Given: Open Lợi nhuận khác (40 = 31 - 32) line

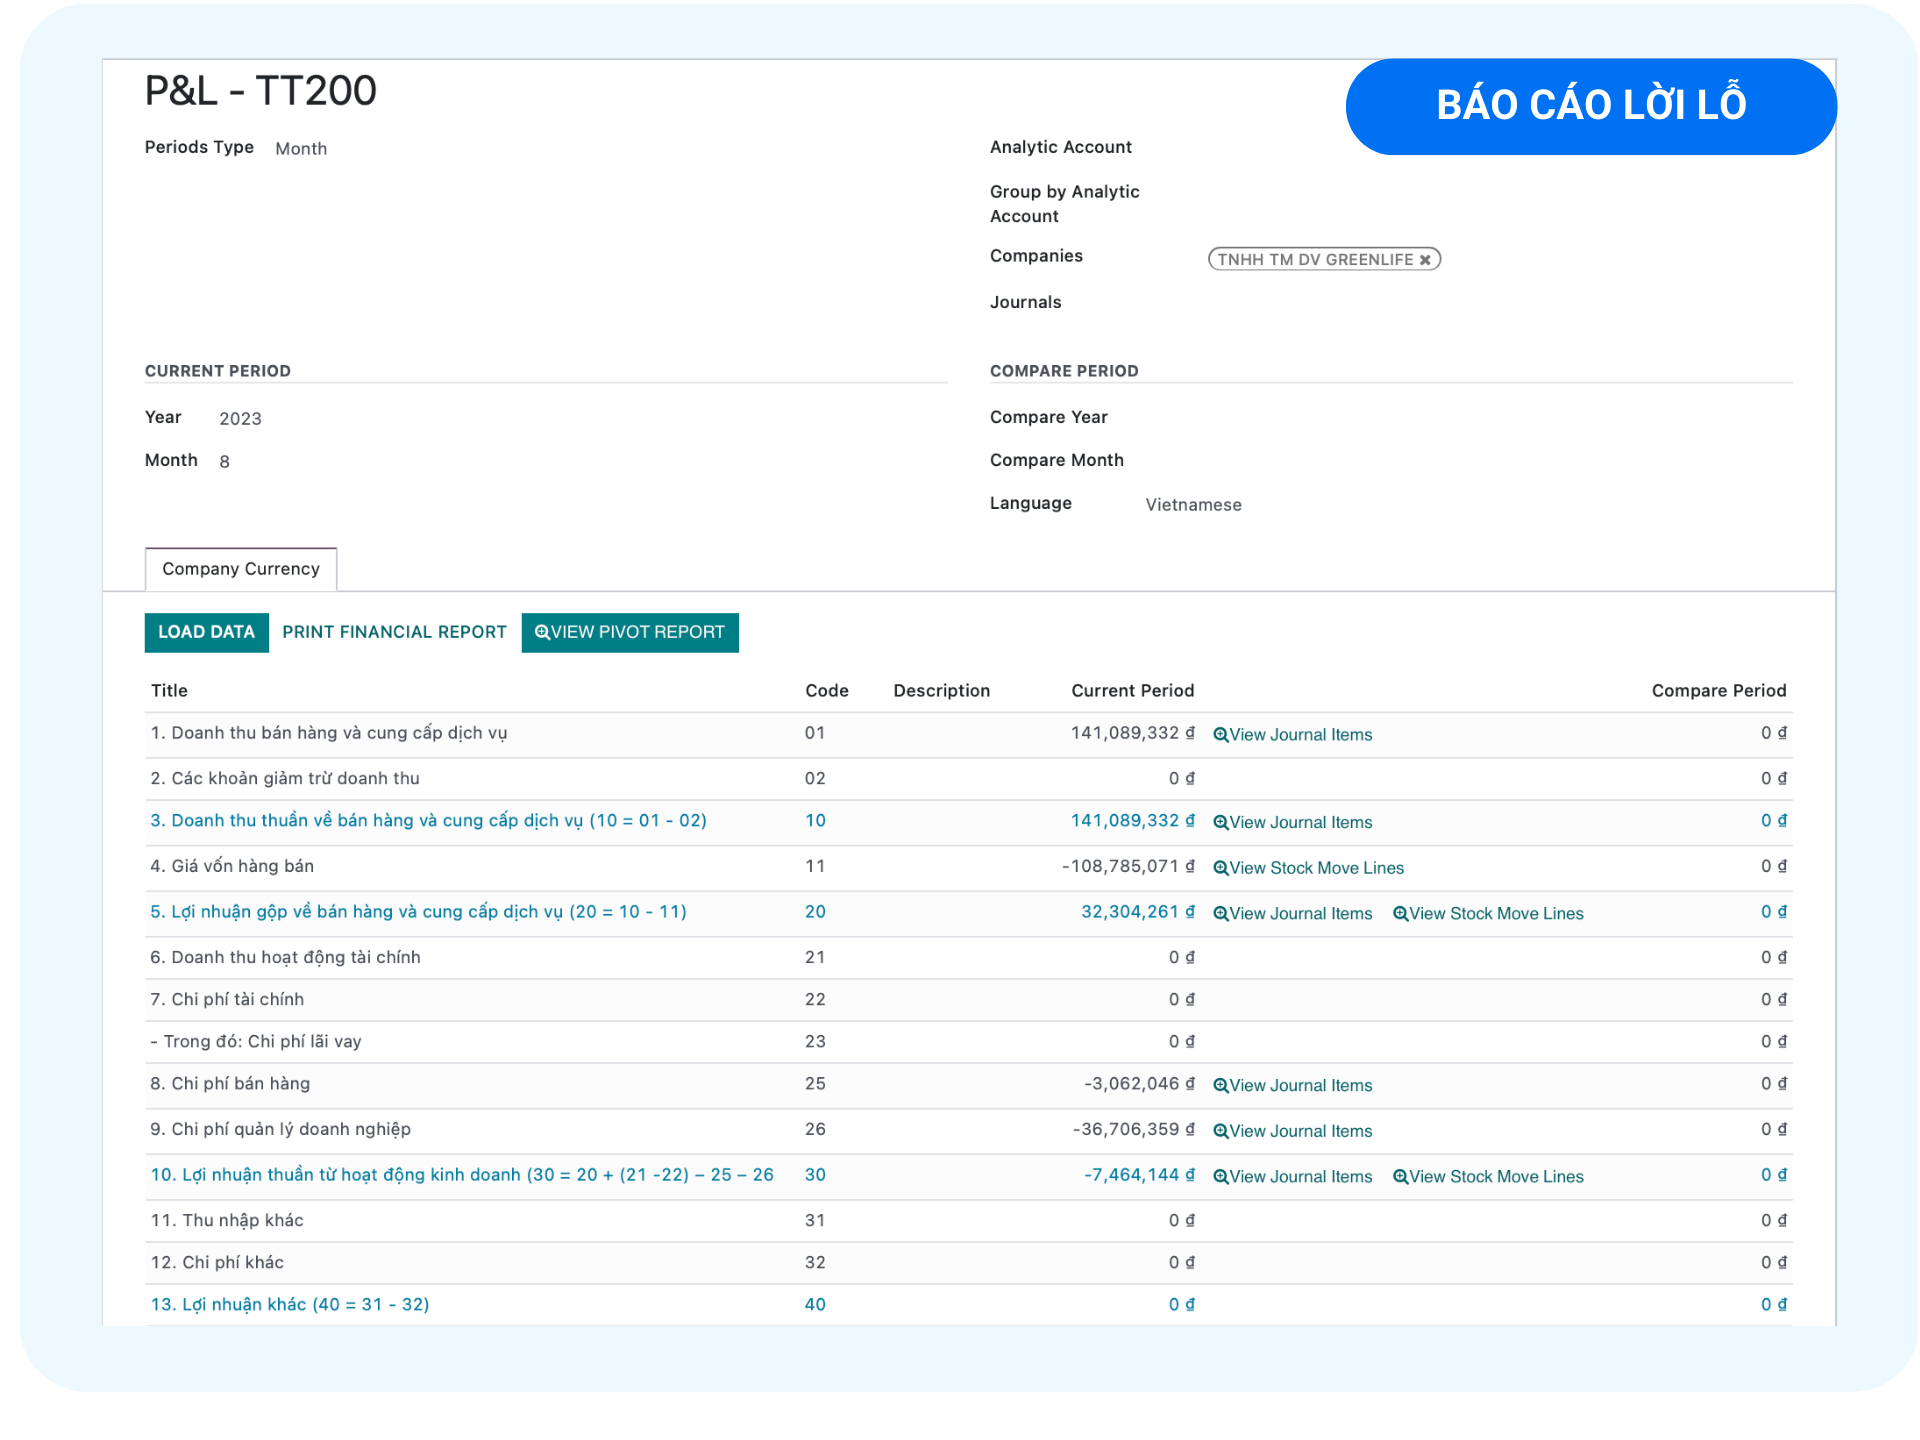Looking at the screenshot, I should [x=290, y=1304].
